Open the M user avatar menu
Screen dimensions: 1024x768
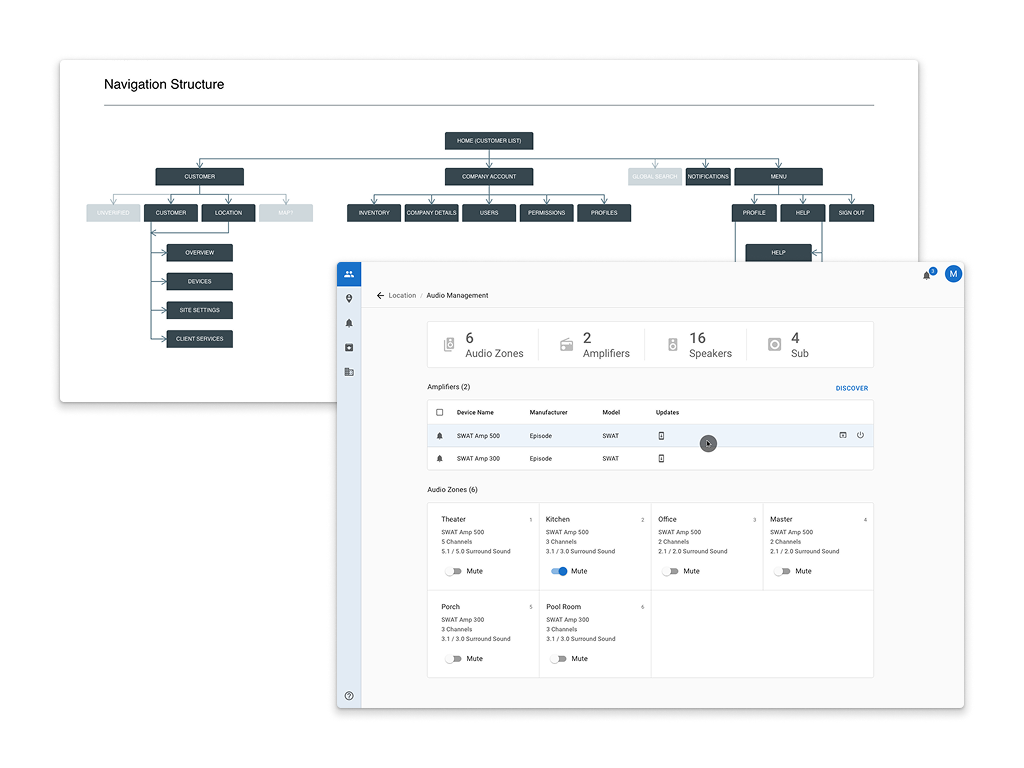953,273
